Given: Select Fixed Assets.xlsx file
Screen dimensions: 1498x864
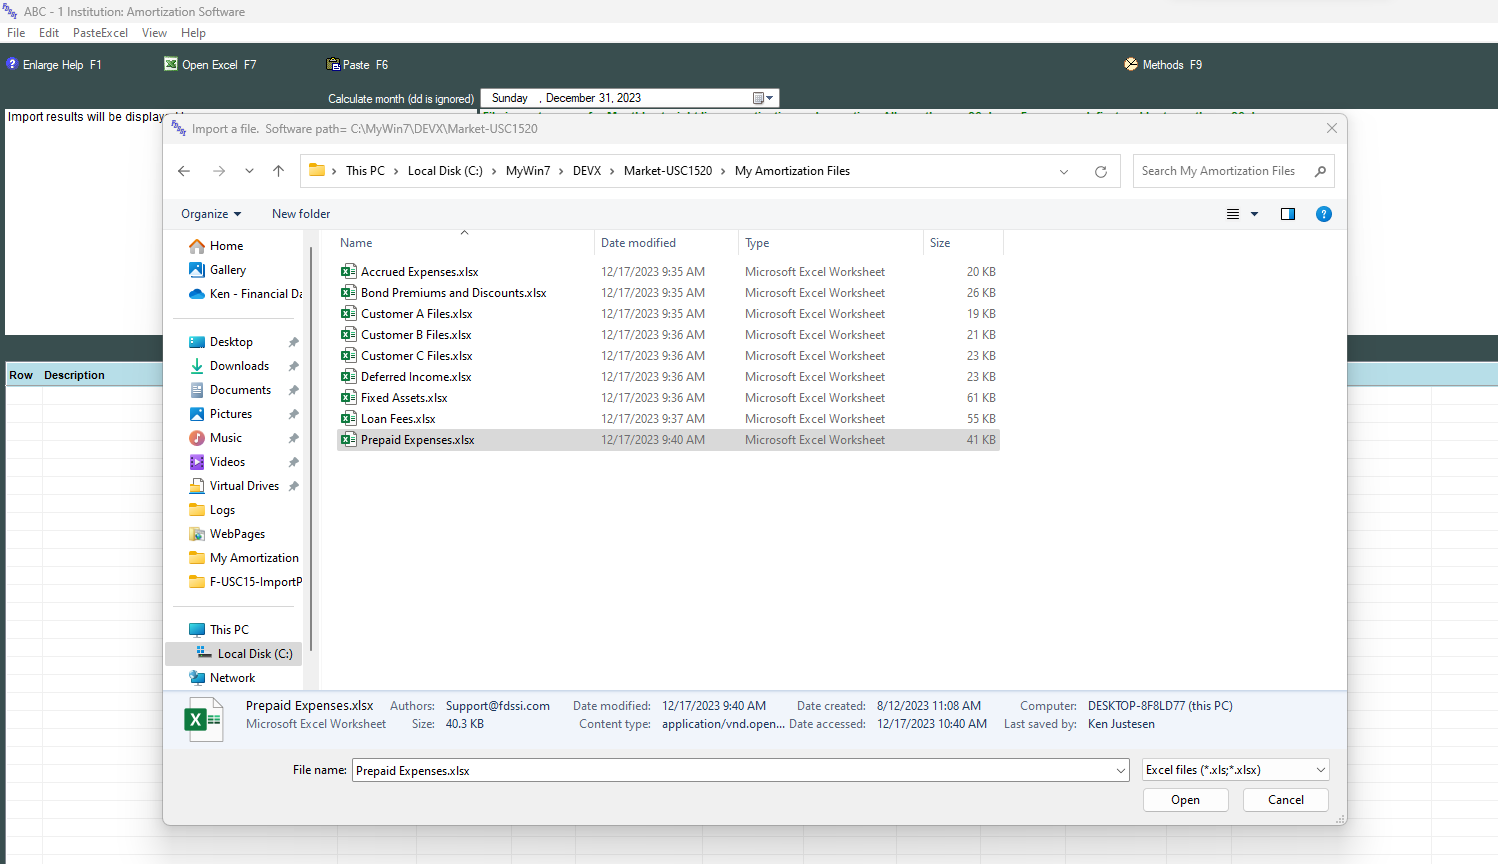Looking at the screenshot, I should 404,398.
